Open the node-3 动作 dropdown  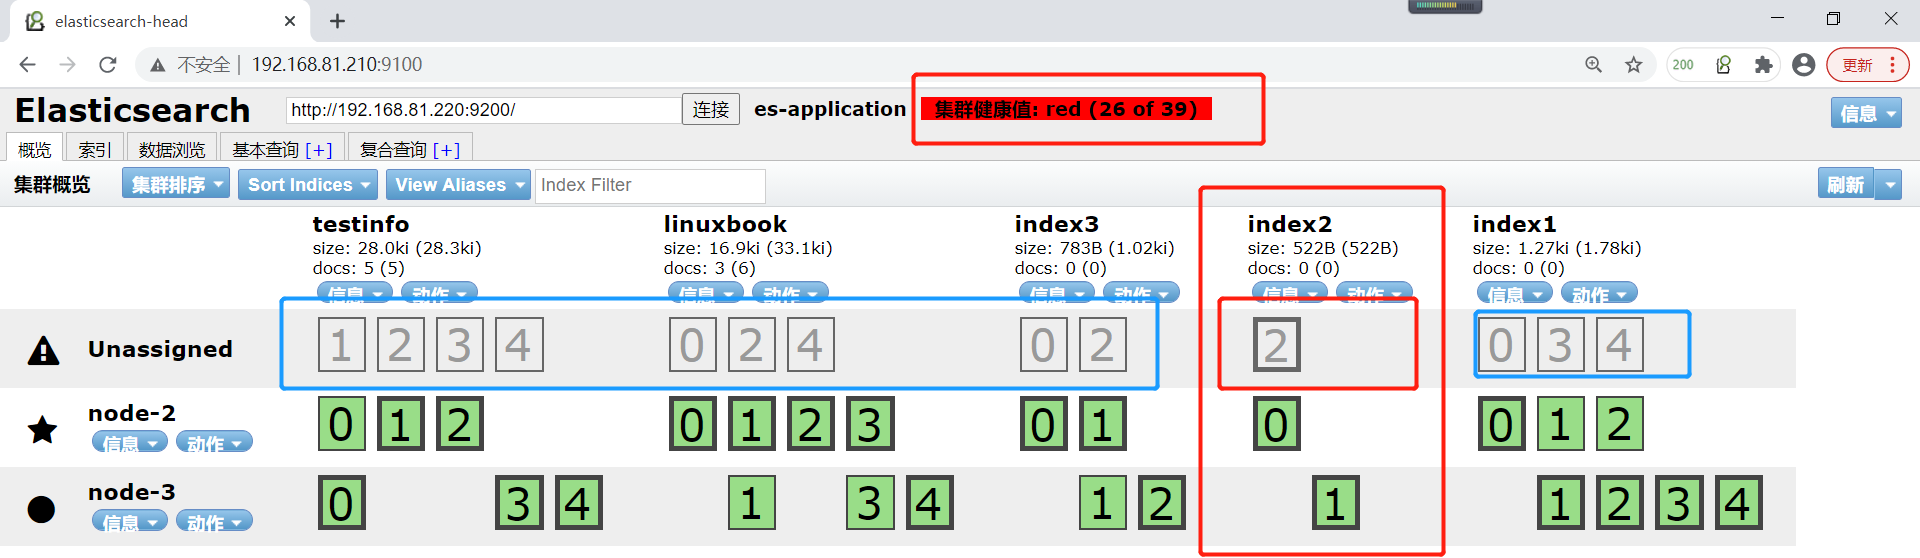click(214, 522)
